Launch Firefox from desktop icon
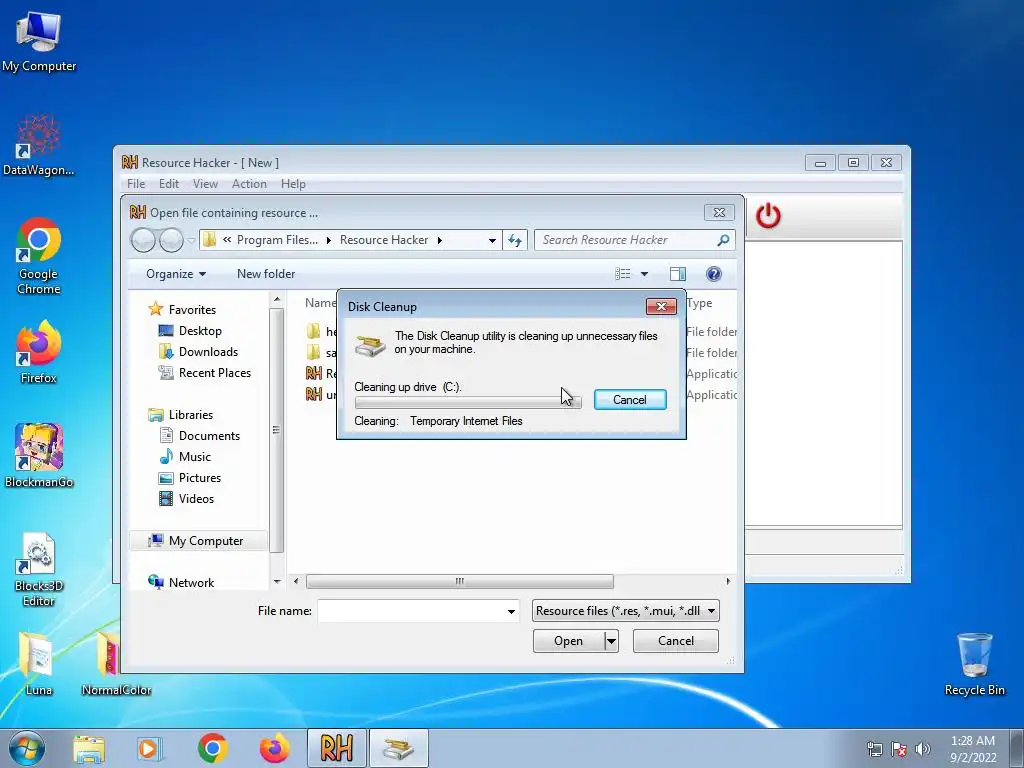 (39, 352)
